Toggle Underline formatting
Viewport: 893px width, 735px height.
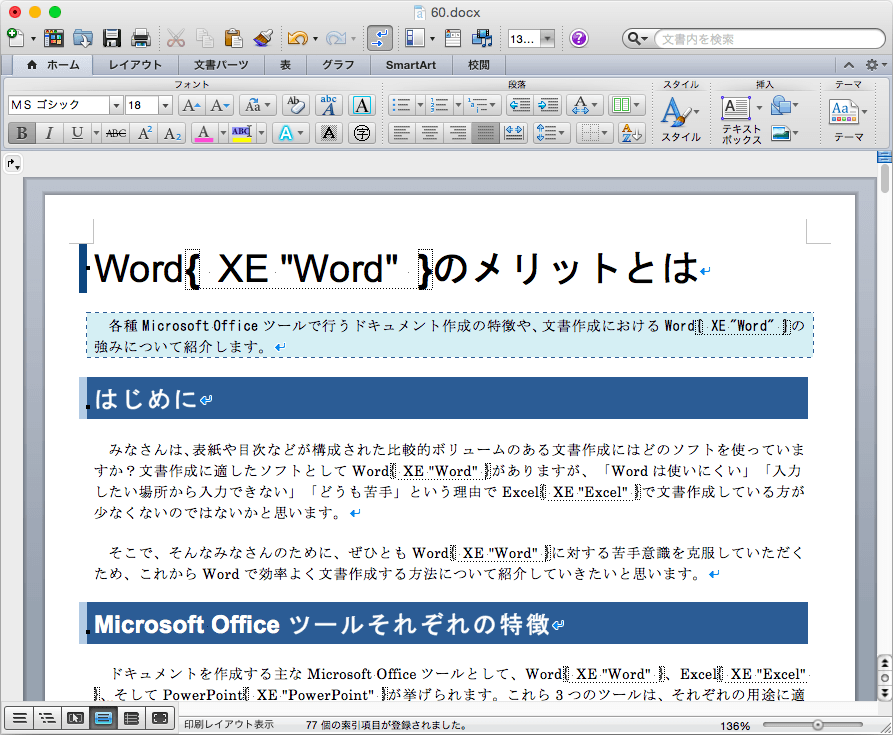click(77, 133)
